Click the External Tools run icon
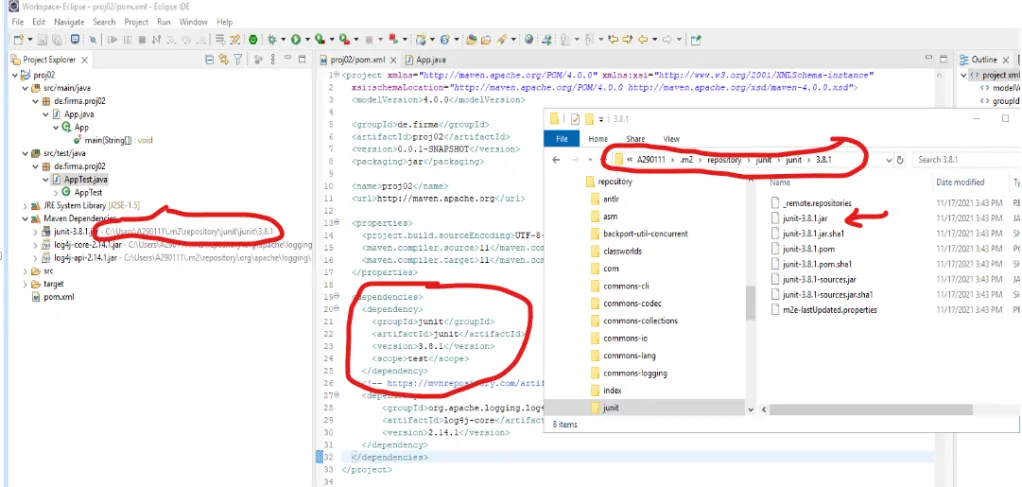This screenshot has height=487, width=1022. (x=343, y=39)
